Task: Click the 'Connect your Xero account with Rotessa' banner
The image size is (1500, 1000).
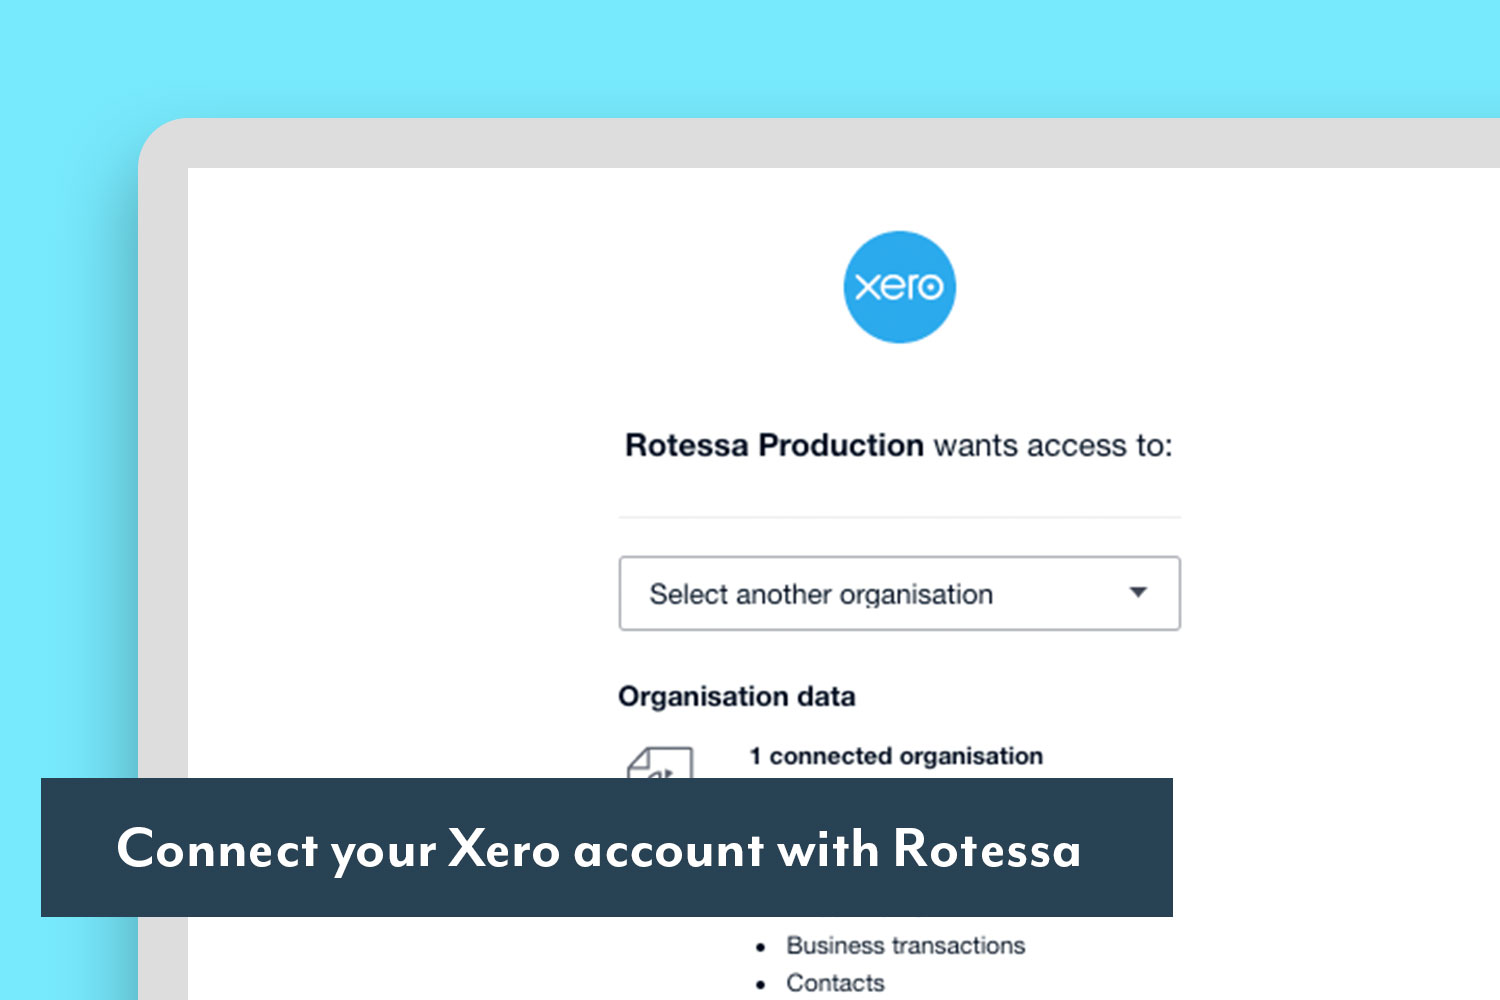Action: pyautogui.click(x=607, y=847)
